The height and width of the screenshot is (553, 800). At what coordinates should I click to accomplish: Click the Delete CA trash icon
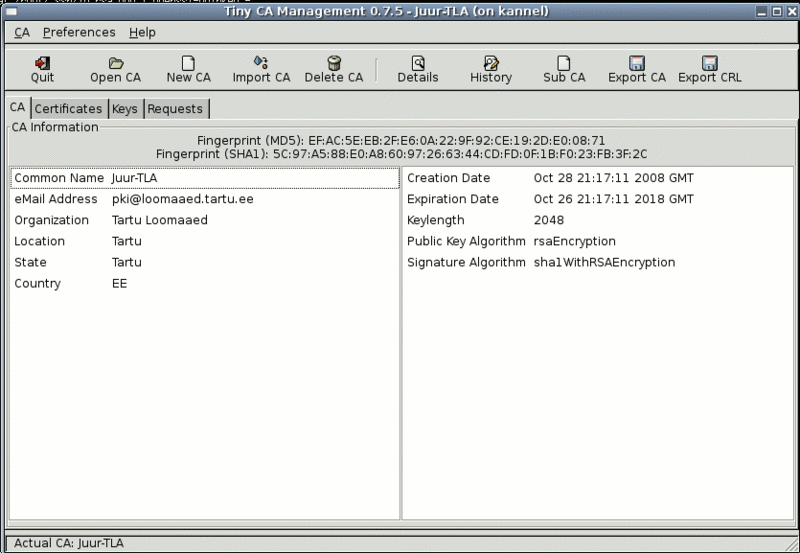point(334,63)
